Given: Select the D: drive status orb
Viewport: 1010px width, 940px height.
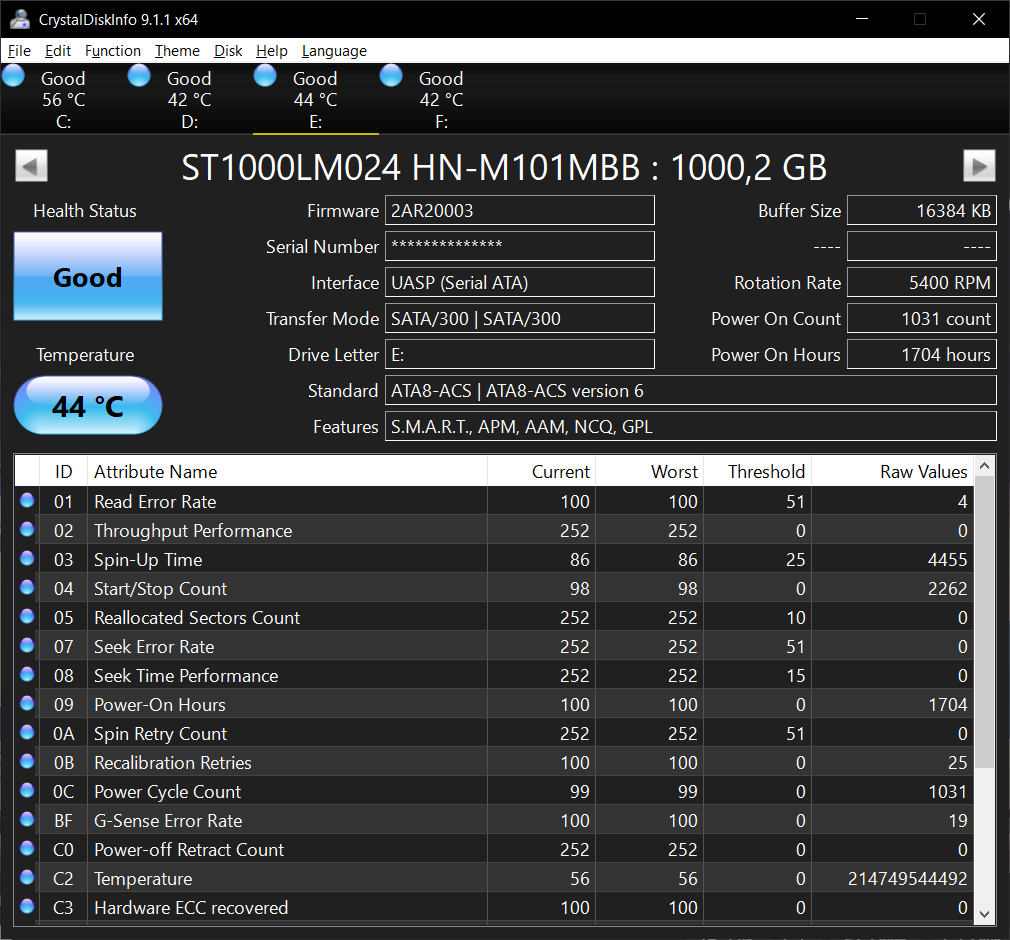Looking at the screenshot, I should [139, 76].
